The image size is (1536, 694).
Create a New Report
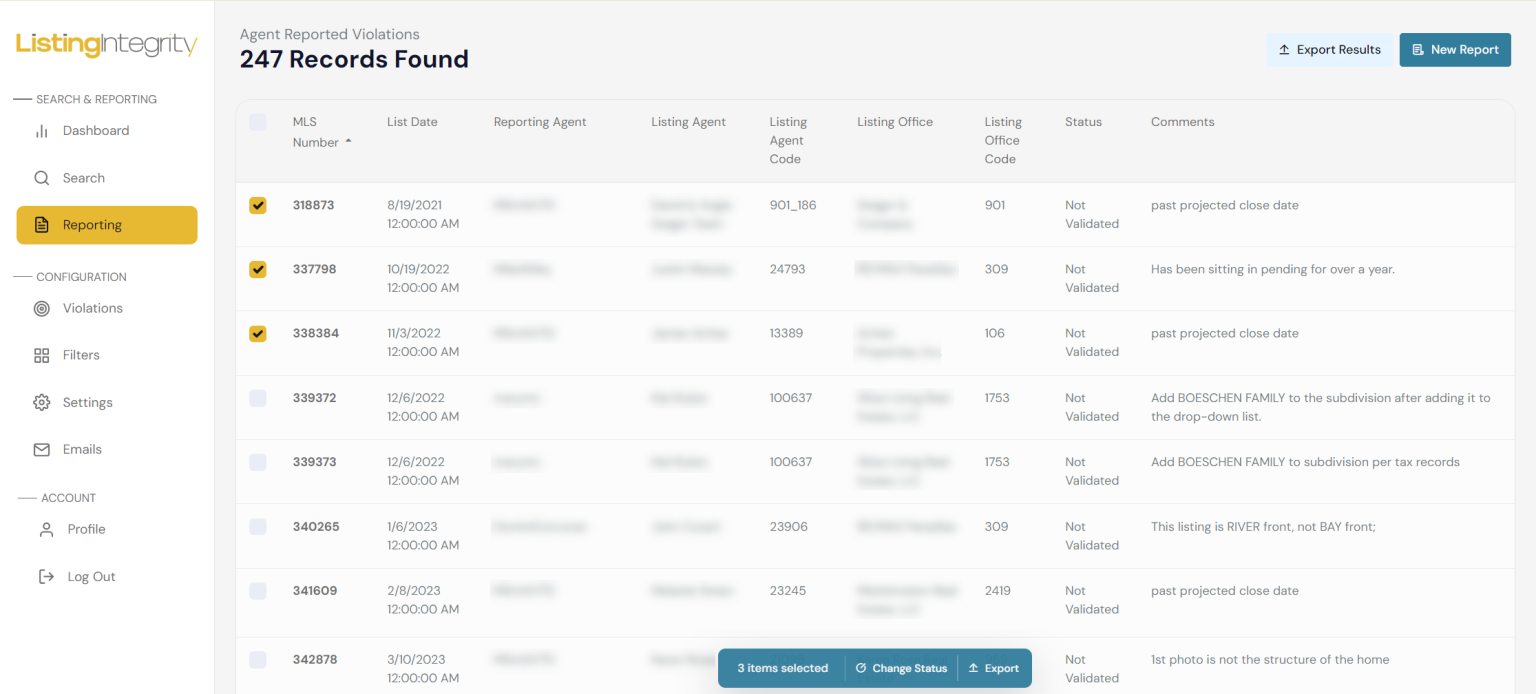(x=1455, y=49)
